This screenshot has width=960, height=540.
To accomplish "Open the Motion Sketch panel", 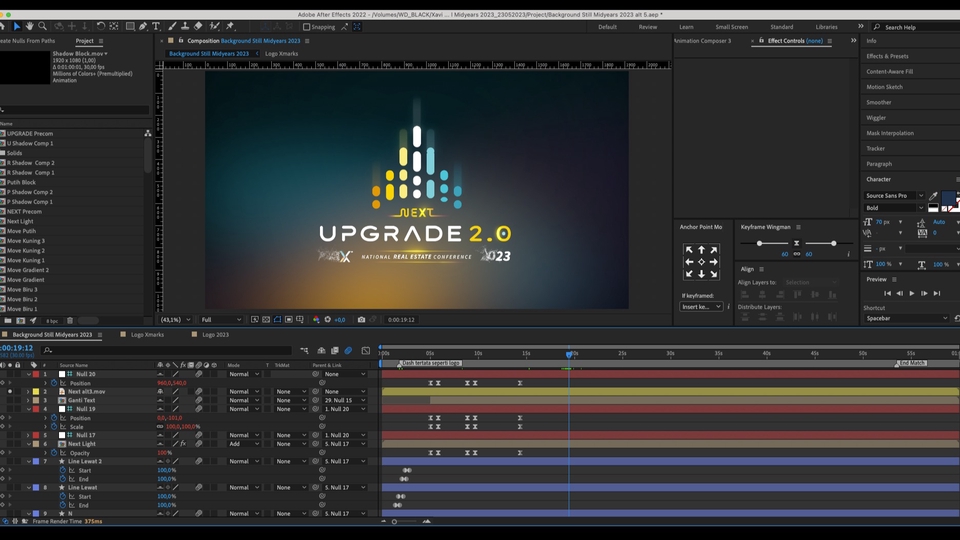I will click(884, 87).
